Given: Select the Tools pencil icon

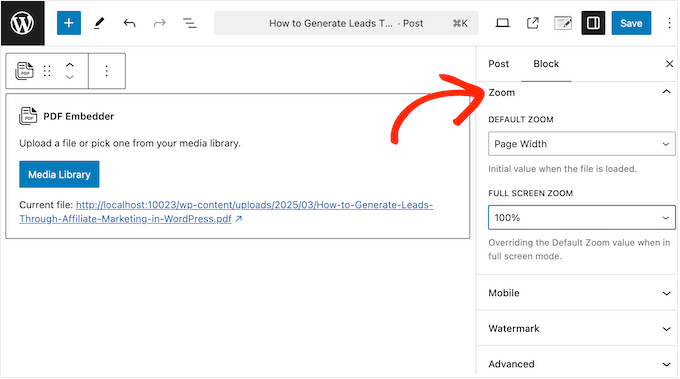Looking at the screenshot, I should pos(99,23).
